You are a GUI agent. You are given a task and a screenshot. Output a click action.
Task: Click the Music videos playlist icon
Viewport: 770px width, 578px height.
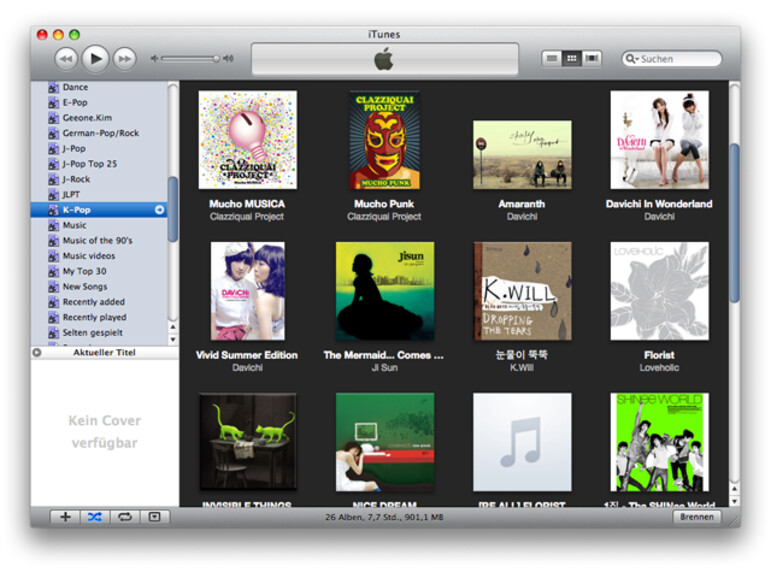[x=54, y=256]
